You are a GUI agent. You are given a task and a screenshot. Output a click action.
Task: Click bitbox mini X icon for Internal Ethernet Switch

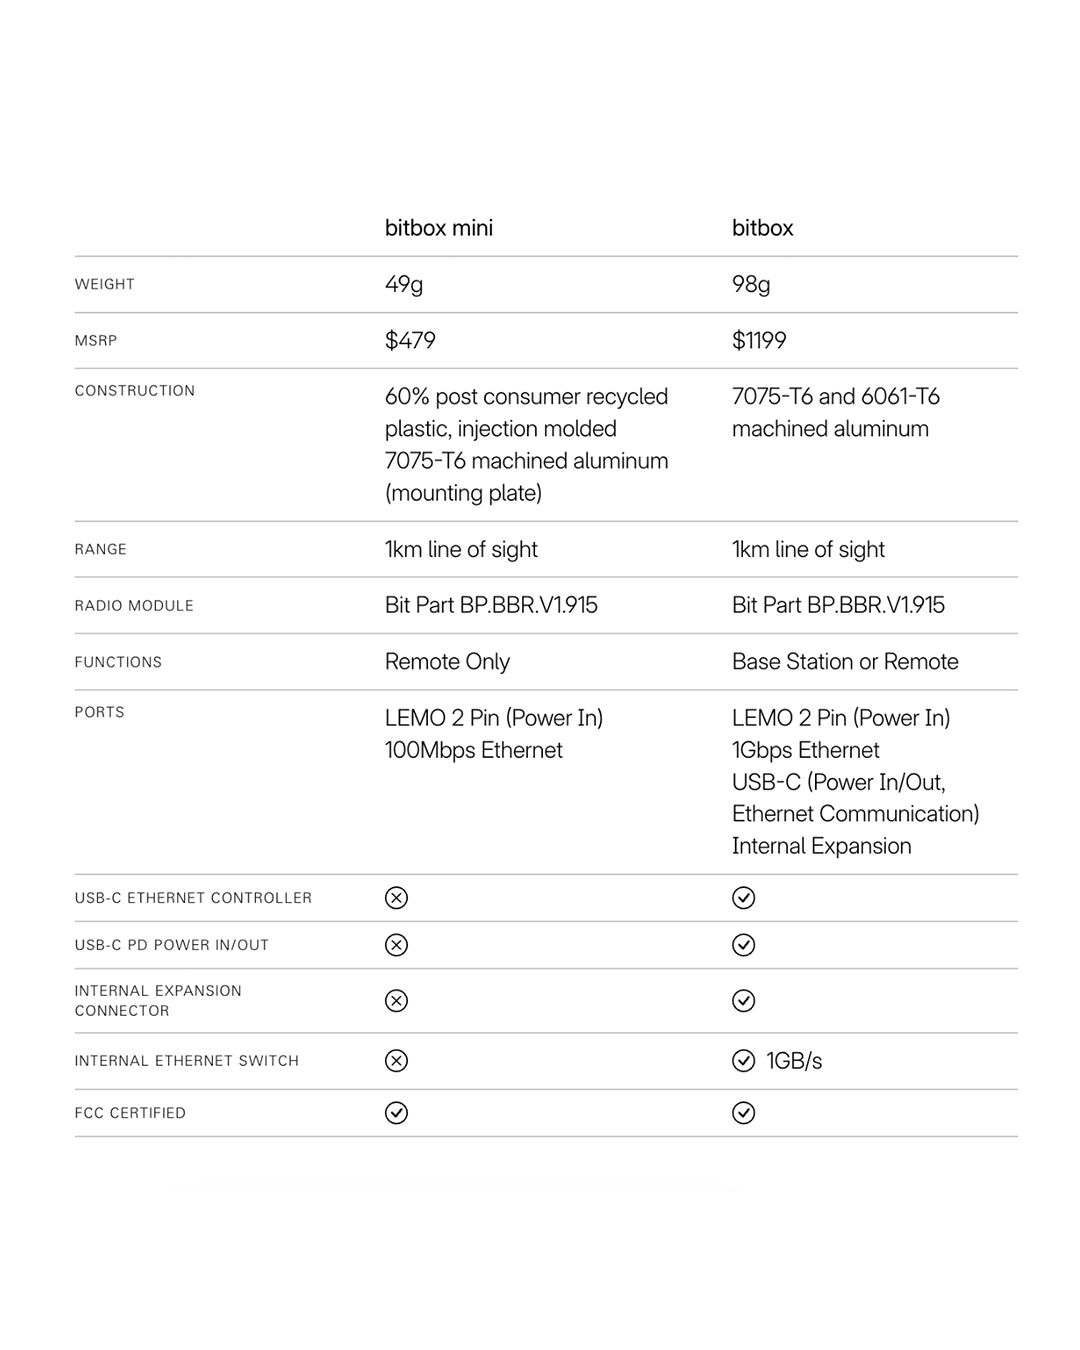pos(396,1061)
